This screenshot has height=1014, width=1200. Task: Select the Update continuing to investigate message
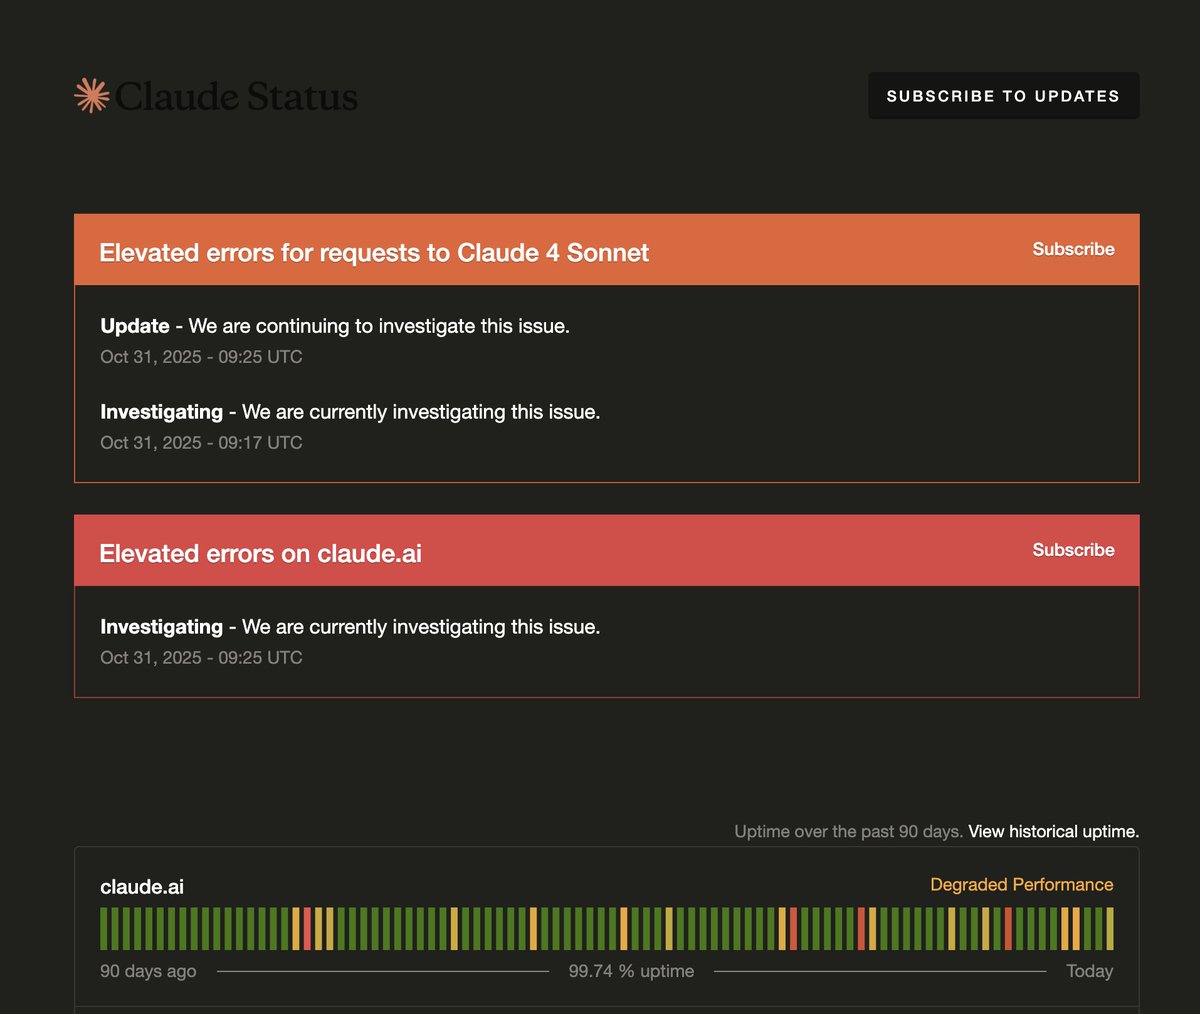pyautogui.click(x=335, y=326)
